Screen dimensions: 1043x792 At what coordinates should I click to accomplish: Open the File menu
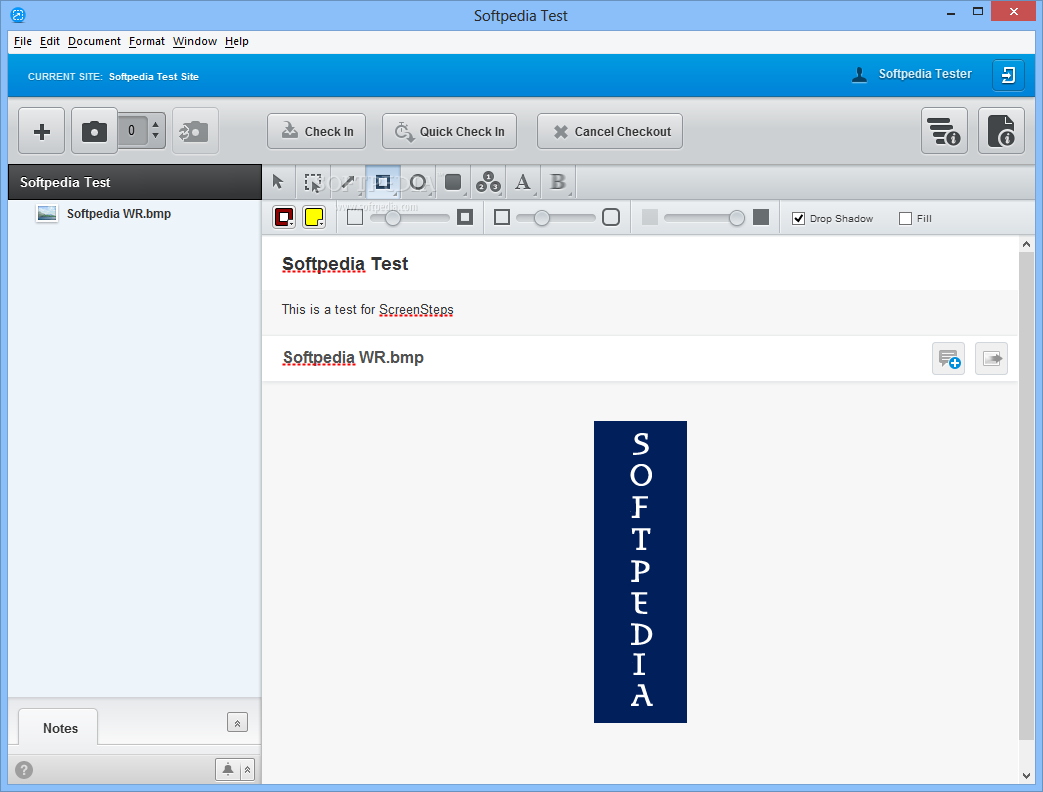[23, 41]
